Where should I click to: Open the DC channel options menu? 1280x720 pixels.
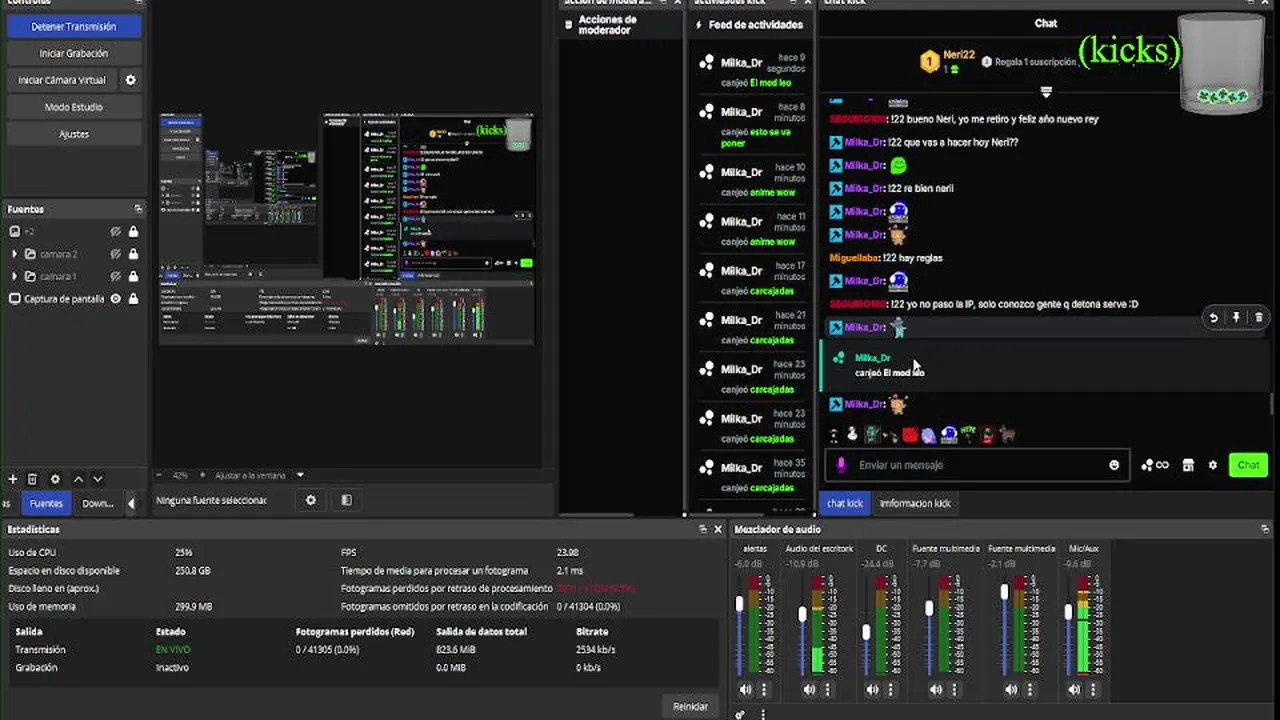pos(890,689)
